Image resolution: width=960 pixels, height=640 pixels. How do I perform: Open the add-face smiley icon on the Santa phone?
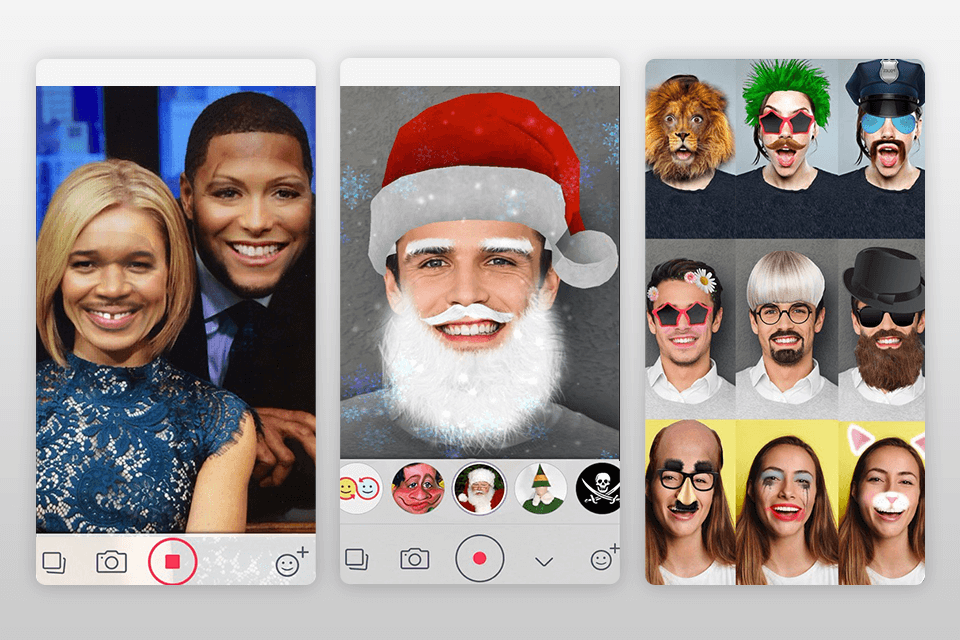[603, 558]
